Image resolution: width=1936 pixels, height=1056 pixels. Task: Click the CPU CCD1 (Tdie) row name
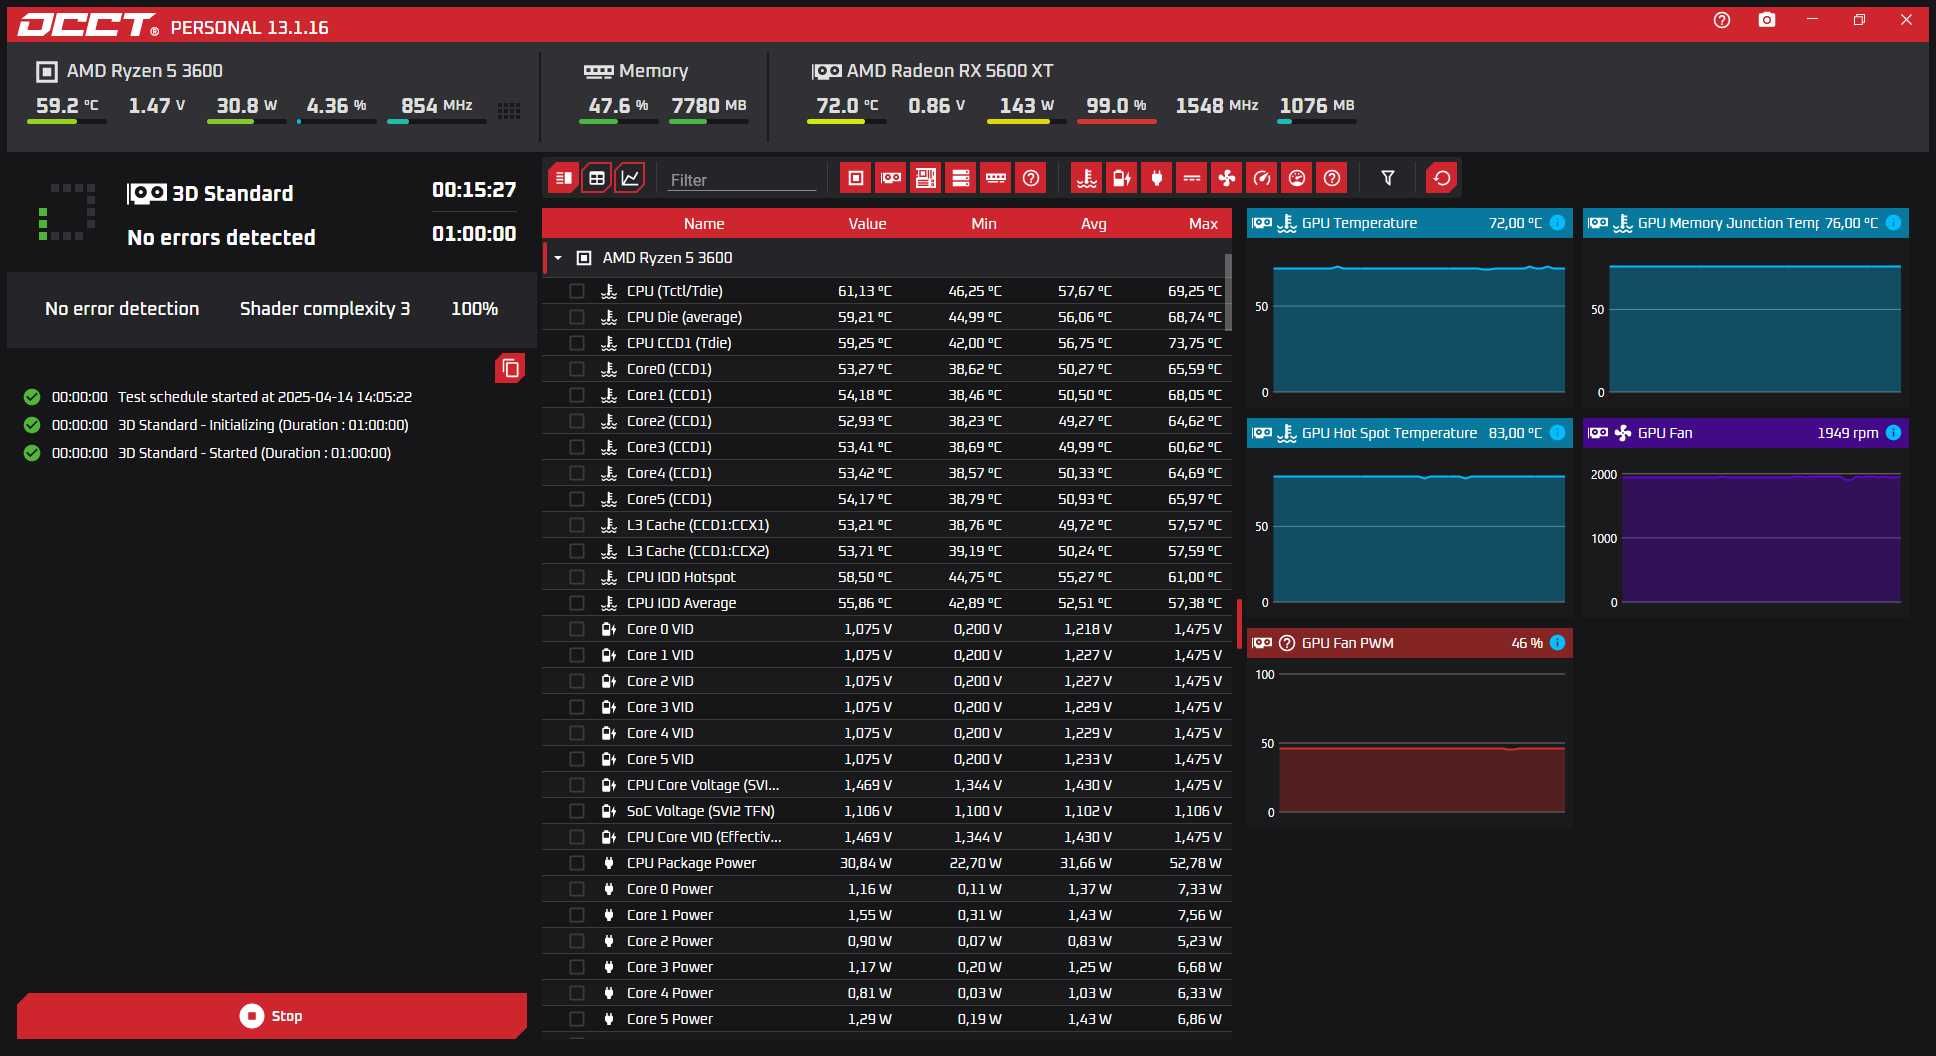click(679, 343)
